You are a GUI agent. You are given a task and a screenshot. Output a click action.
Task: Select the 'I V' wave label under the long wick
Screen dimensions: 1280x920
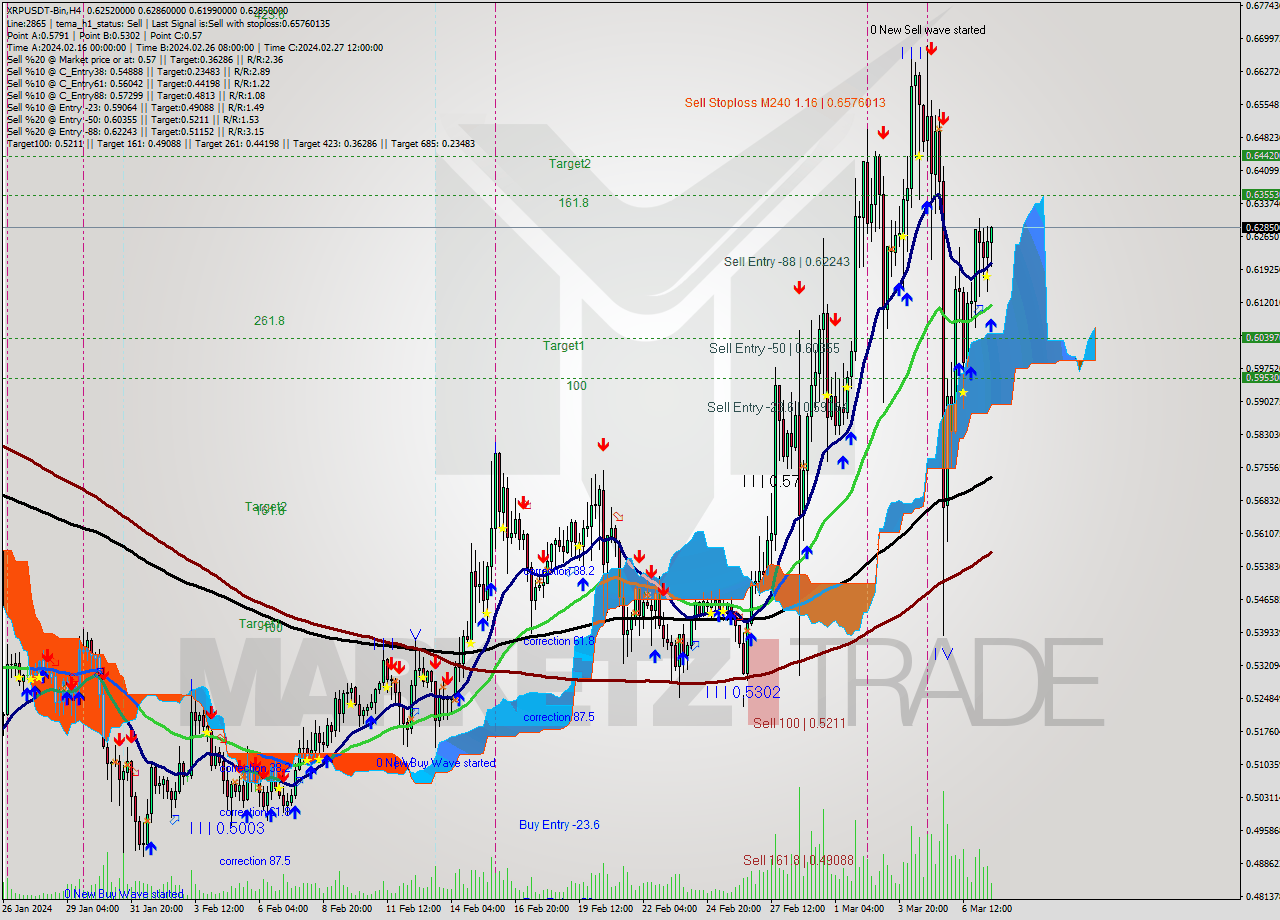[x=943, y=653]
